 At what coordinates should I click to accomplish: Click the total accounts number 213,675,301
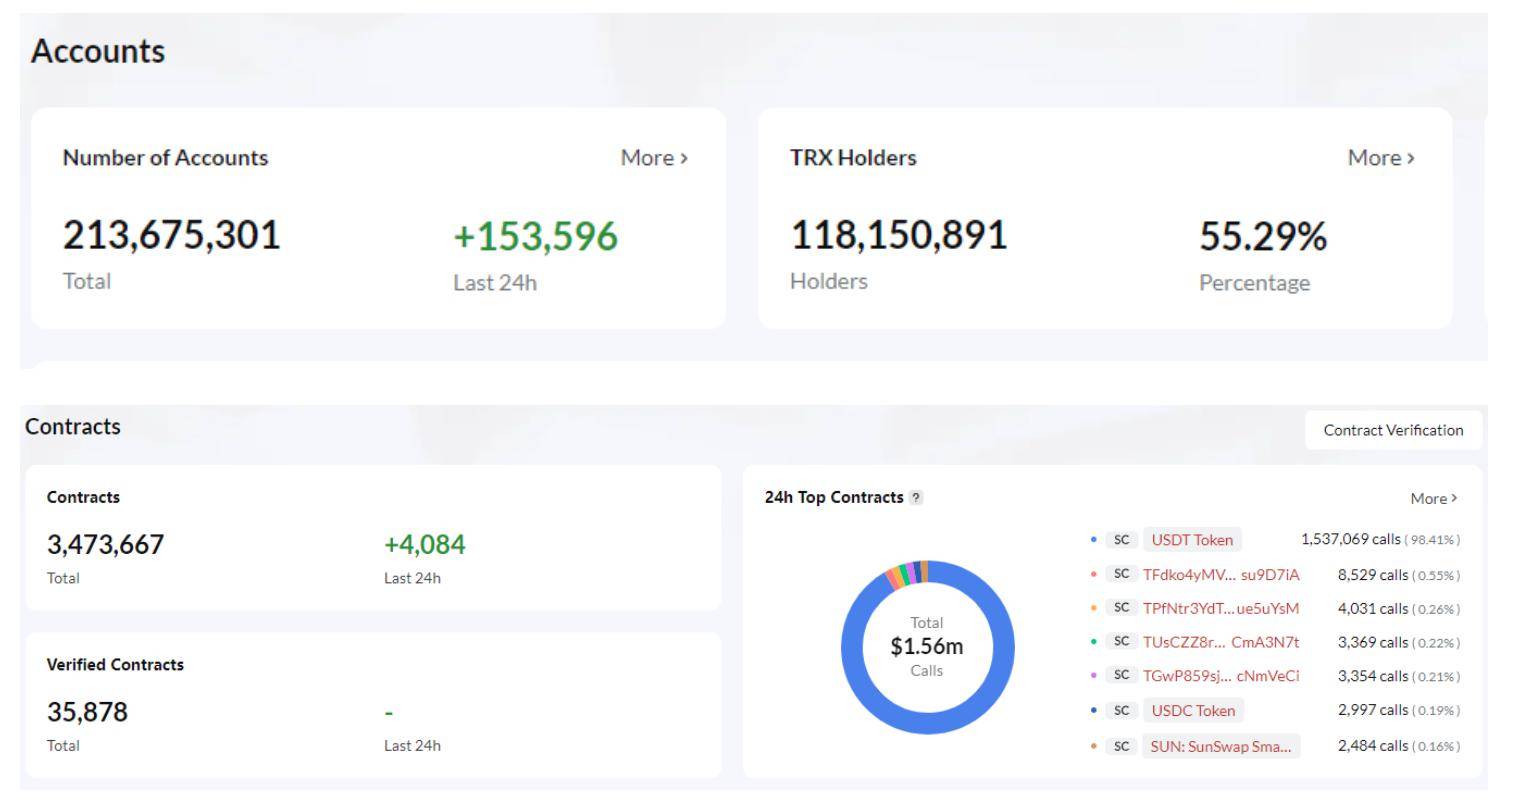(x=171, y=236)
